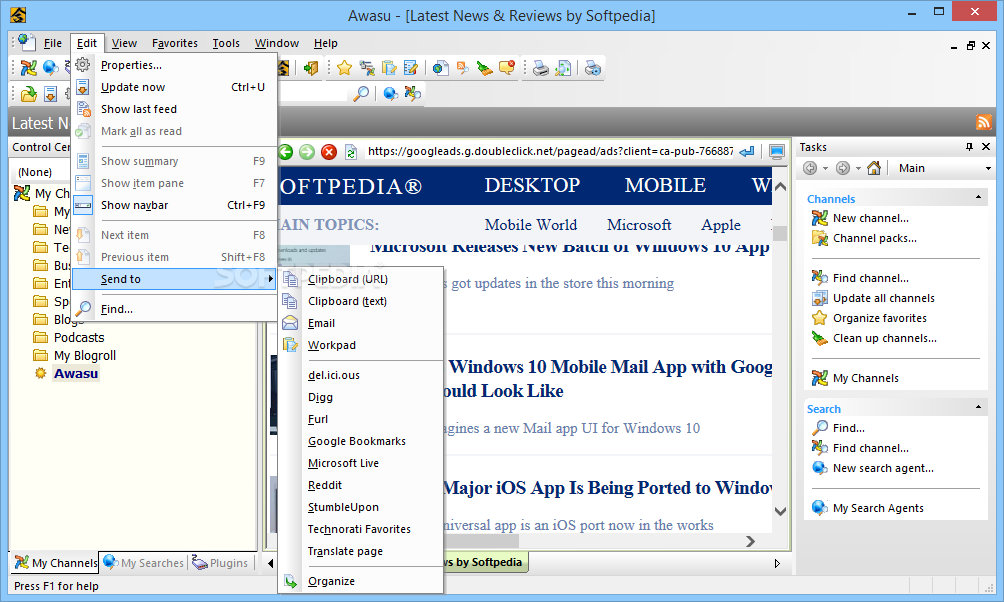Click the feed search toolbar icon
This screenshot has width=1004, height=602.
click(x=462, y=67)
